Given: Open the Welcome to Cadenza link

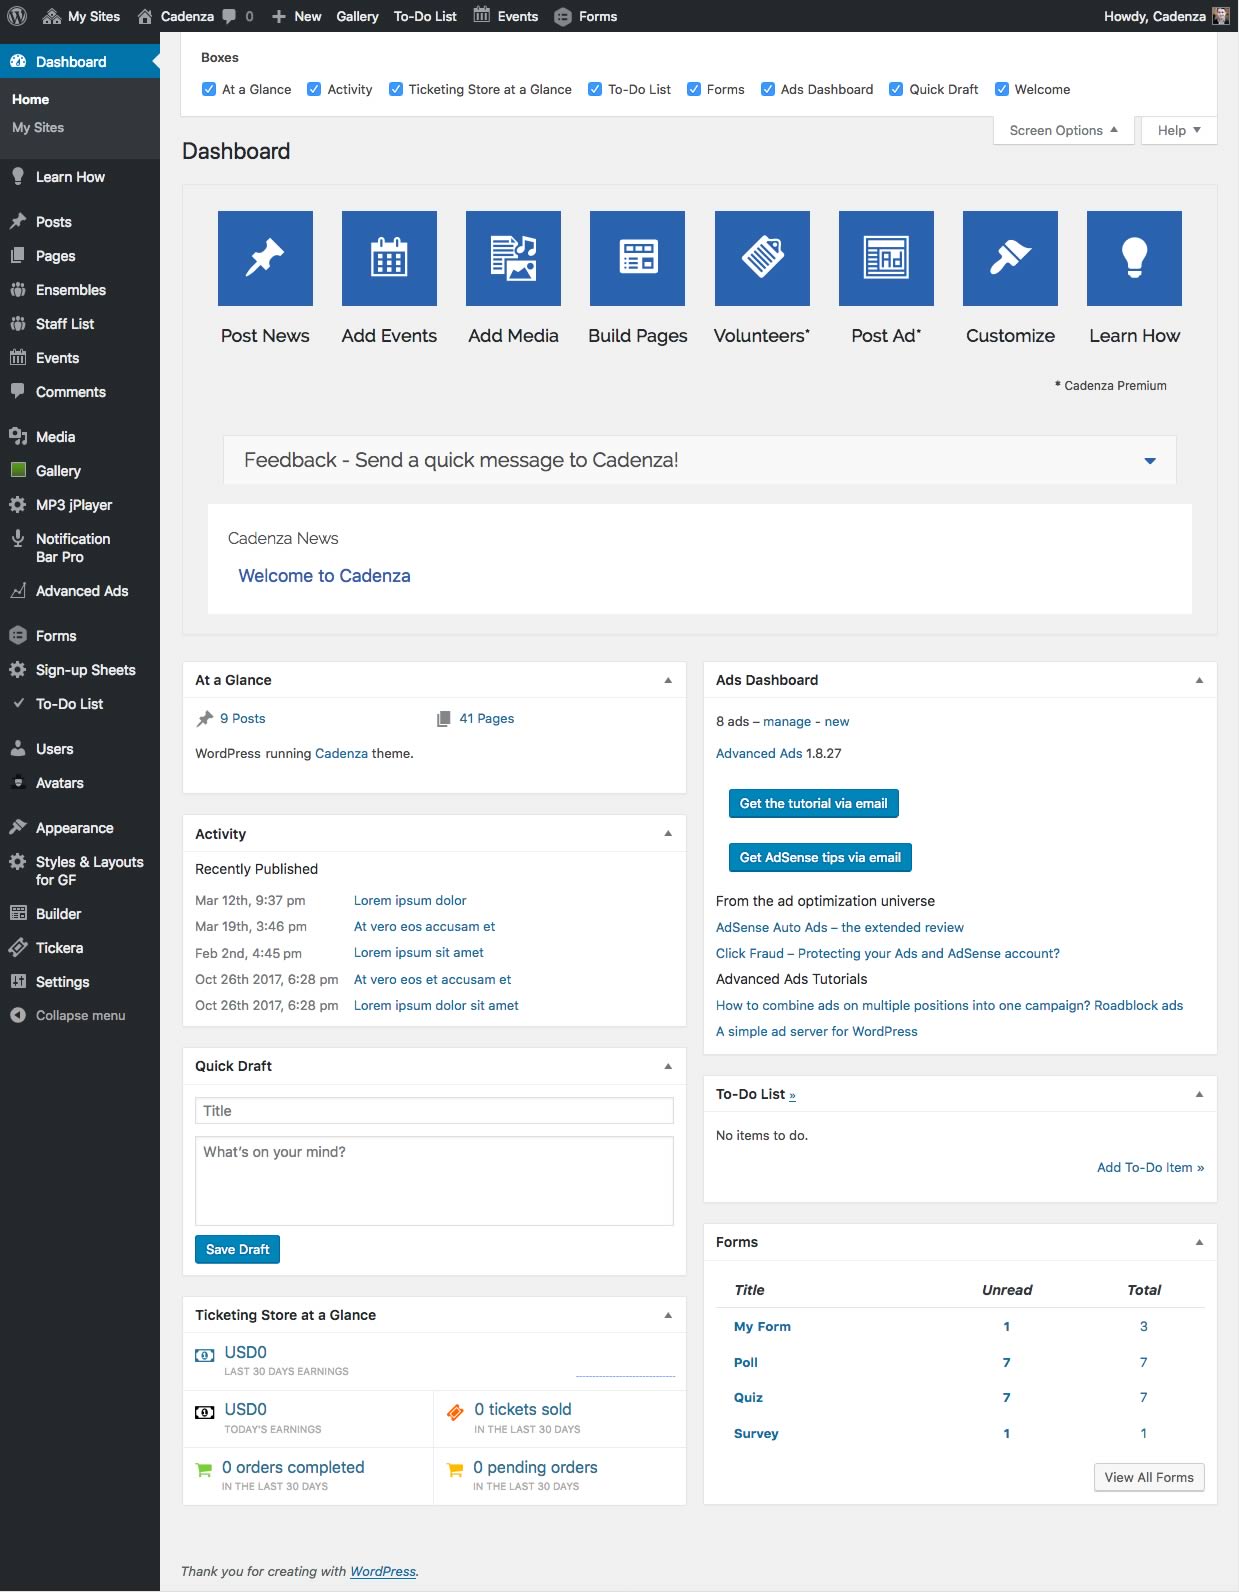Looking at the screenshot, I should (x=324, y=576).
